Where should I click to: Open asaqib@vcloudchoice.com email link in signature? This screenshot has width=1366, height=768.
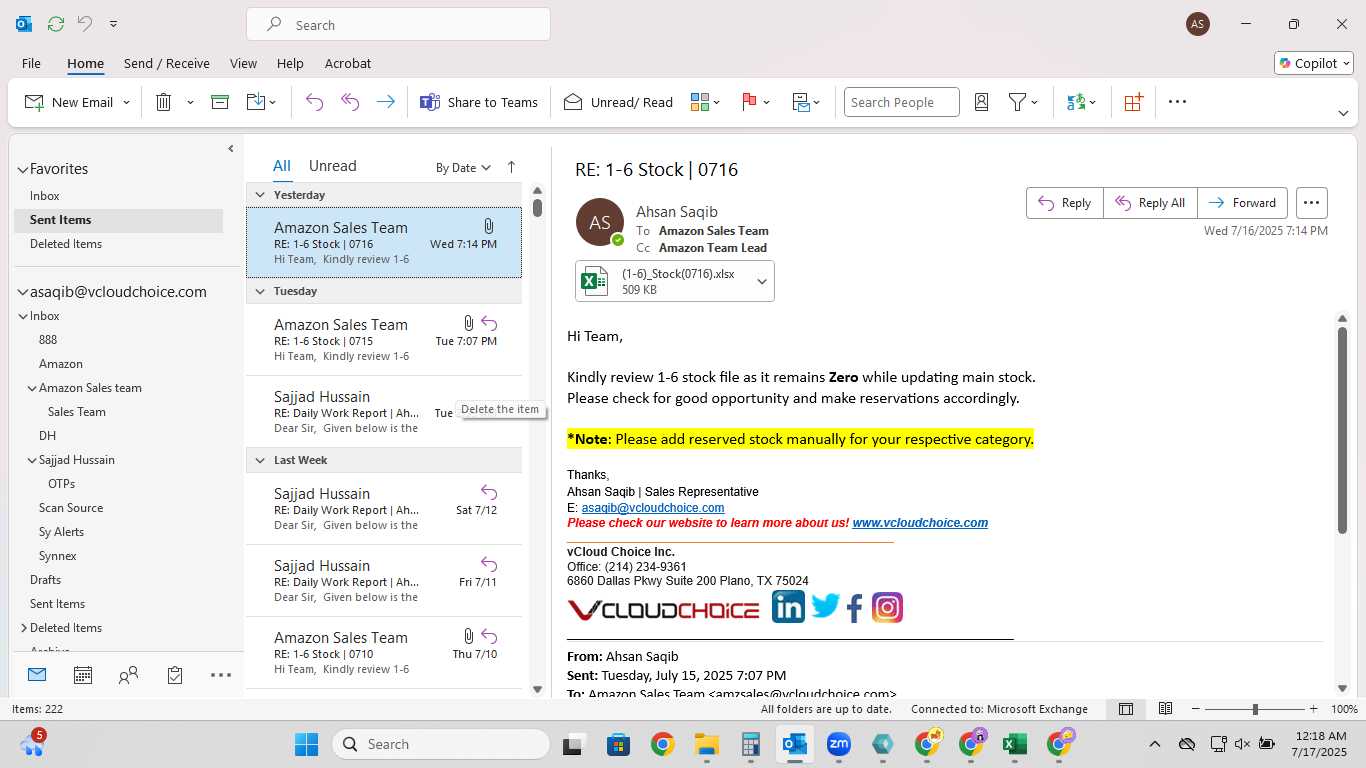pos(653,508)
